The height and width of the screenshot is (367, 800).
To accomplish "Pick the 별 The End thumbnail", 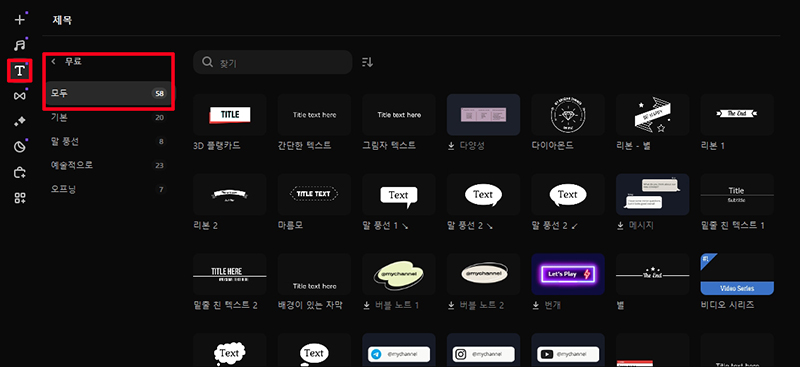I will tap(653, 274).
